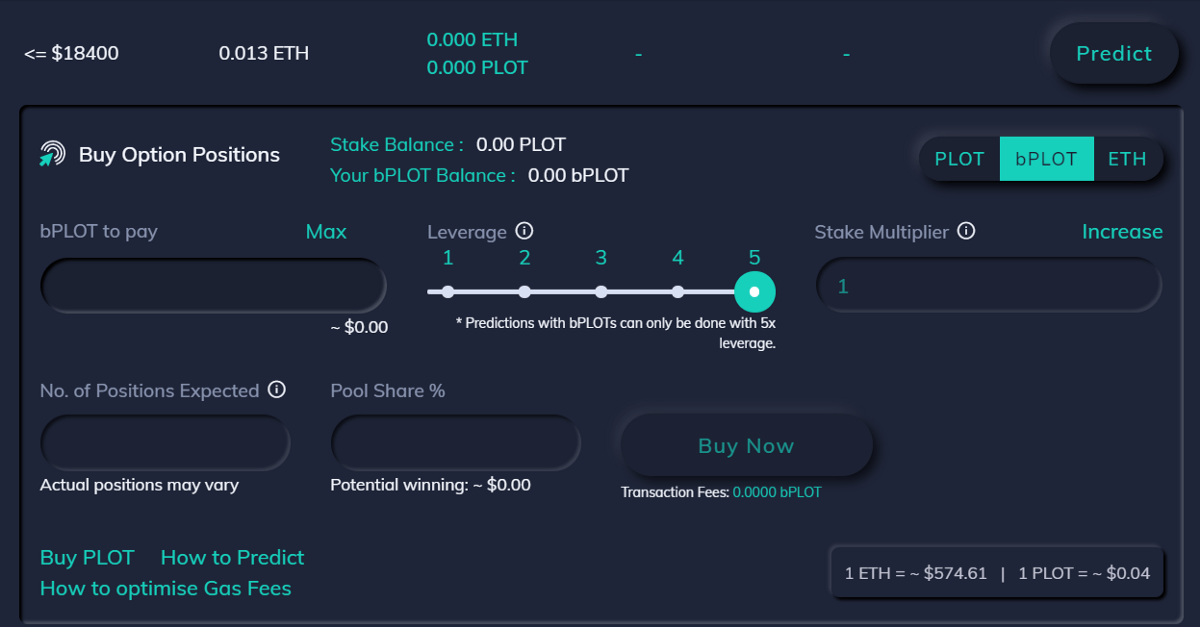Viewport: 1200px width, 627px height.
Task: Click the Buy Now button
Action: point(746,446)
